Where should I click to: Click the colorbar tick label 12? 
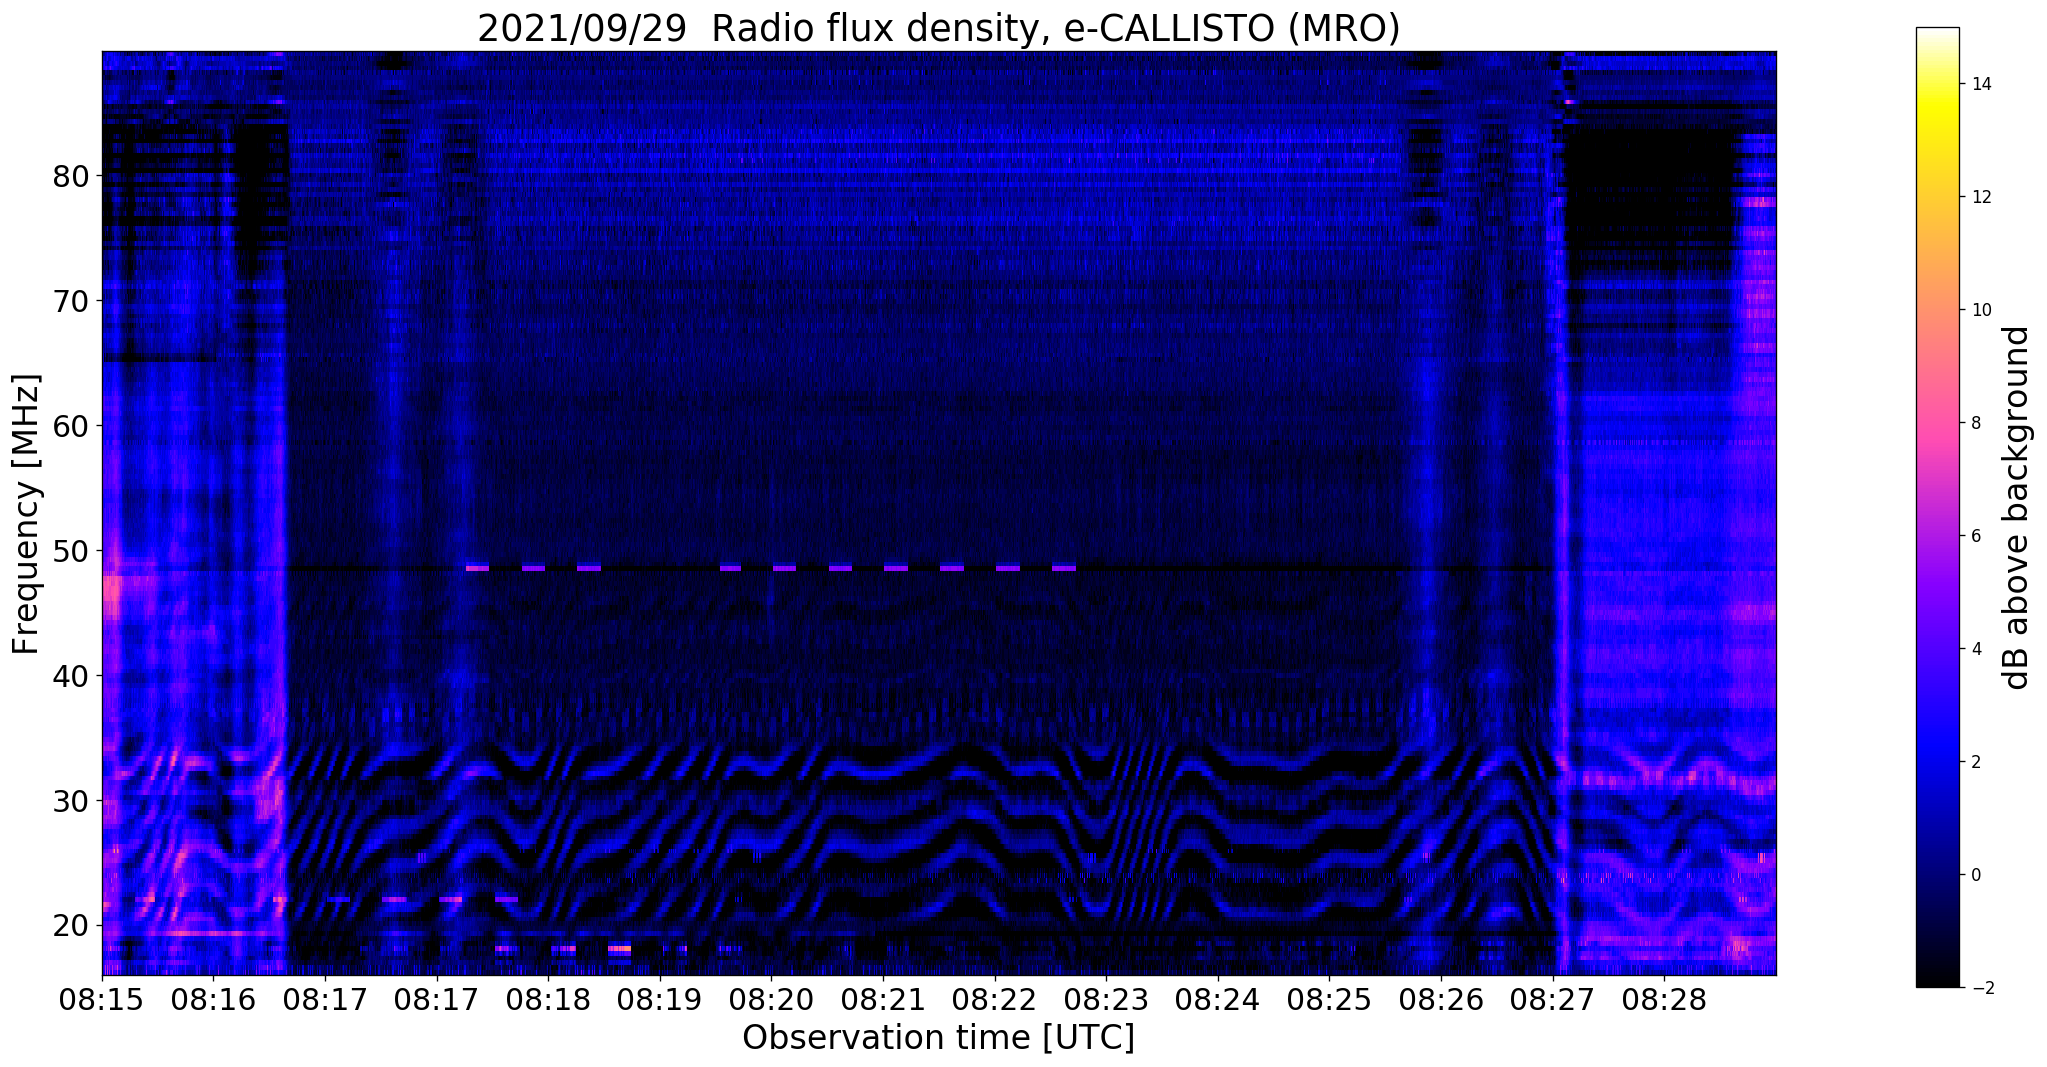pyautogui.click(x=1981, y=197)
